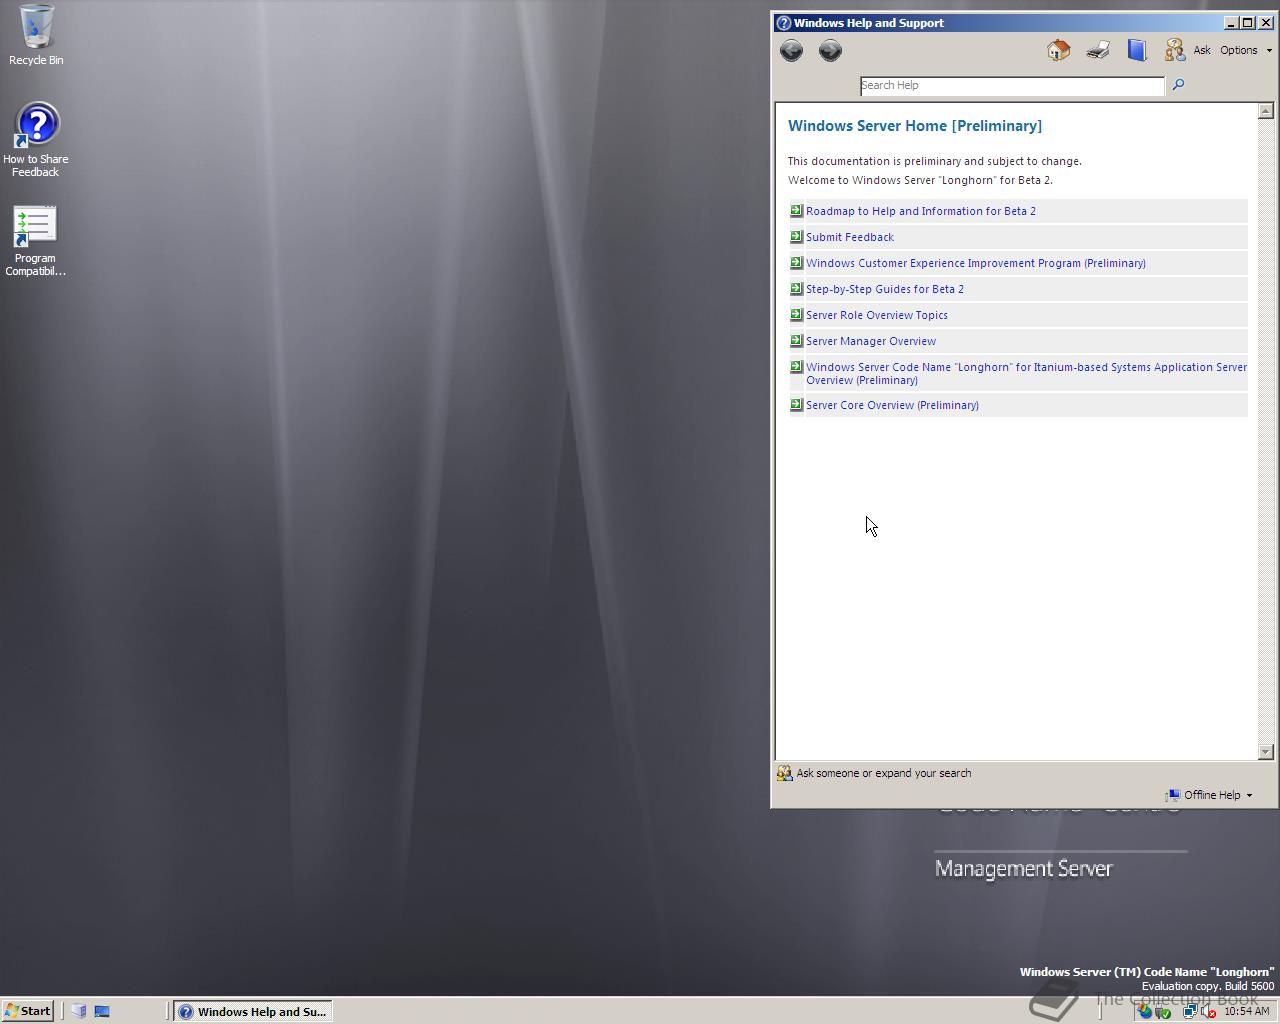Image resolution: width=1280 pixels, height=1024 pixels.
Task: Go back with the Back arrow button
Action: click(x=791, y=50)
